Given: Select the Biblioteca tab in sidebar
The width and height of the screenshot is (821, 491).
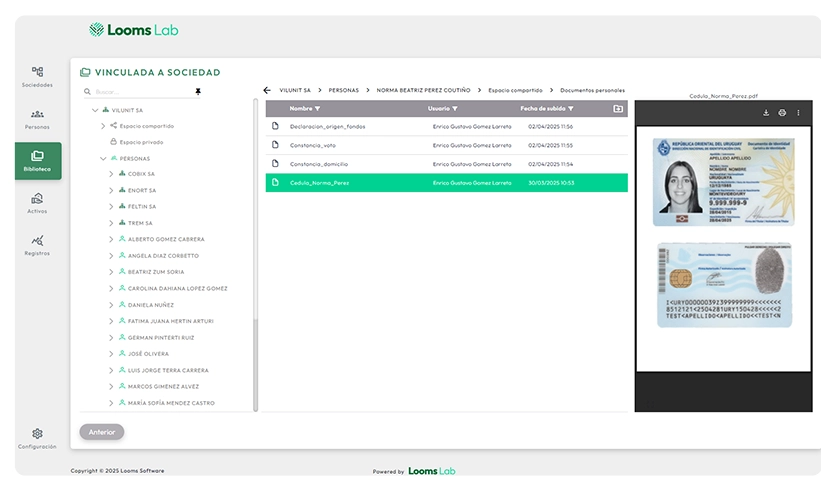Looking at the screenshot, I should pyautogui.click(x=37, y=160).
